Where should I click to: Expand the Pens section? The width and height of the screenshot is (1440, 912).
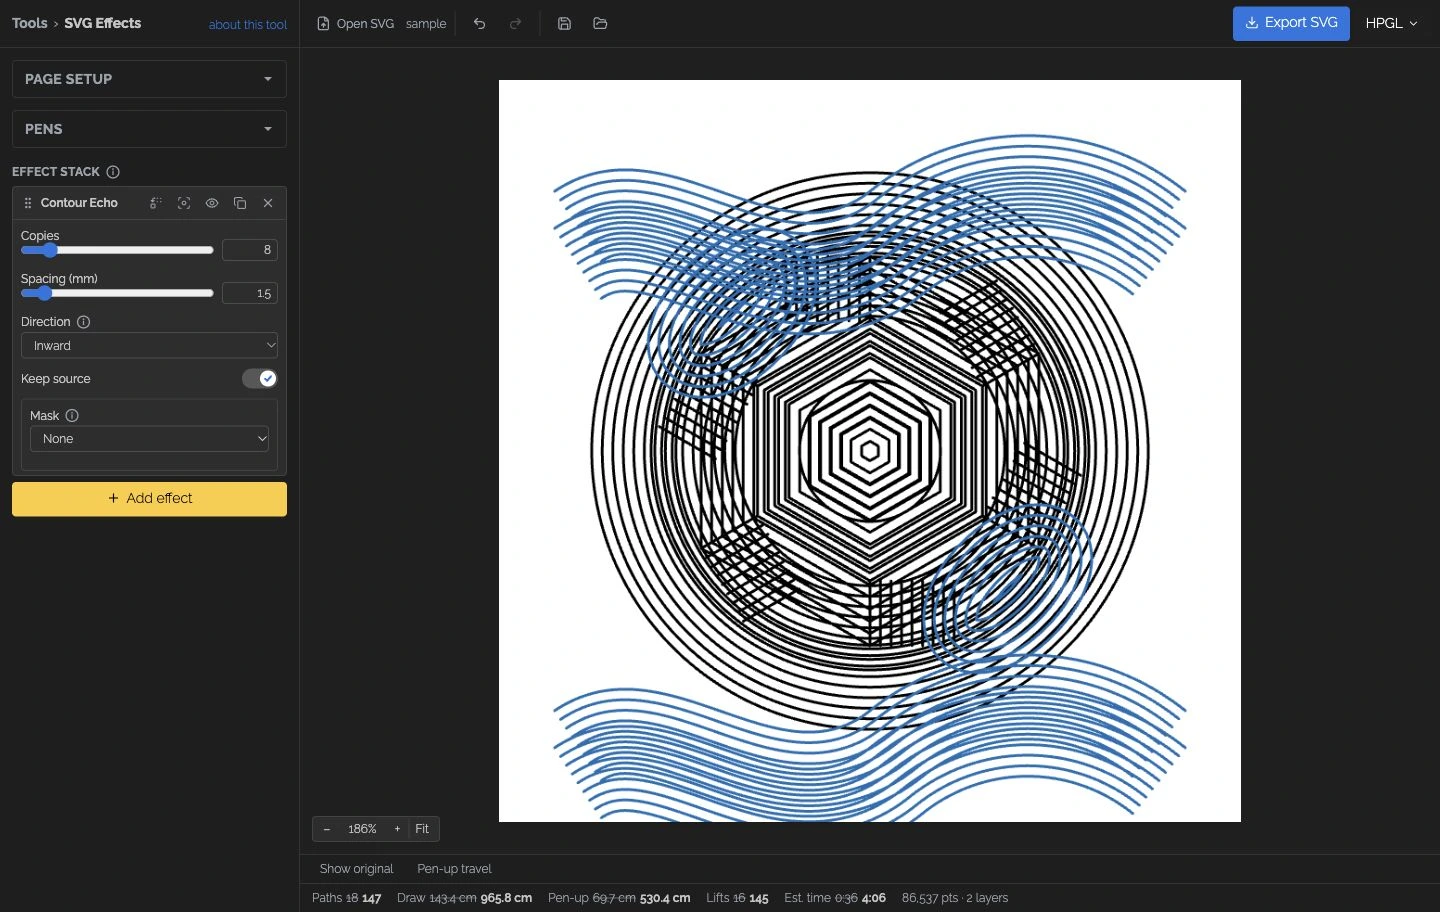point(149,129)
